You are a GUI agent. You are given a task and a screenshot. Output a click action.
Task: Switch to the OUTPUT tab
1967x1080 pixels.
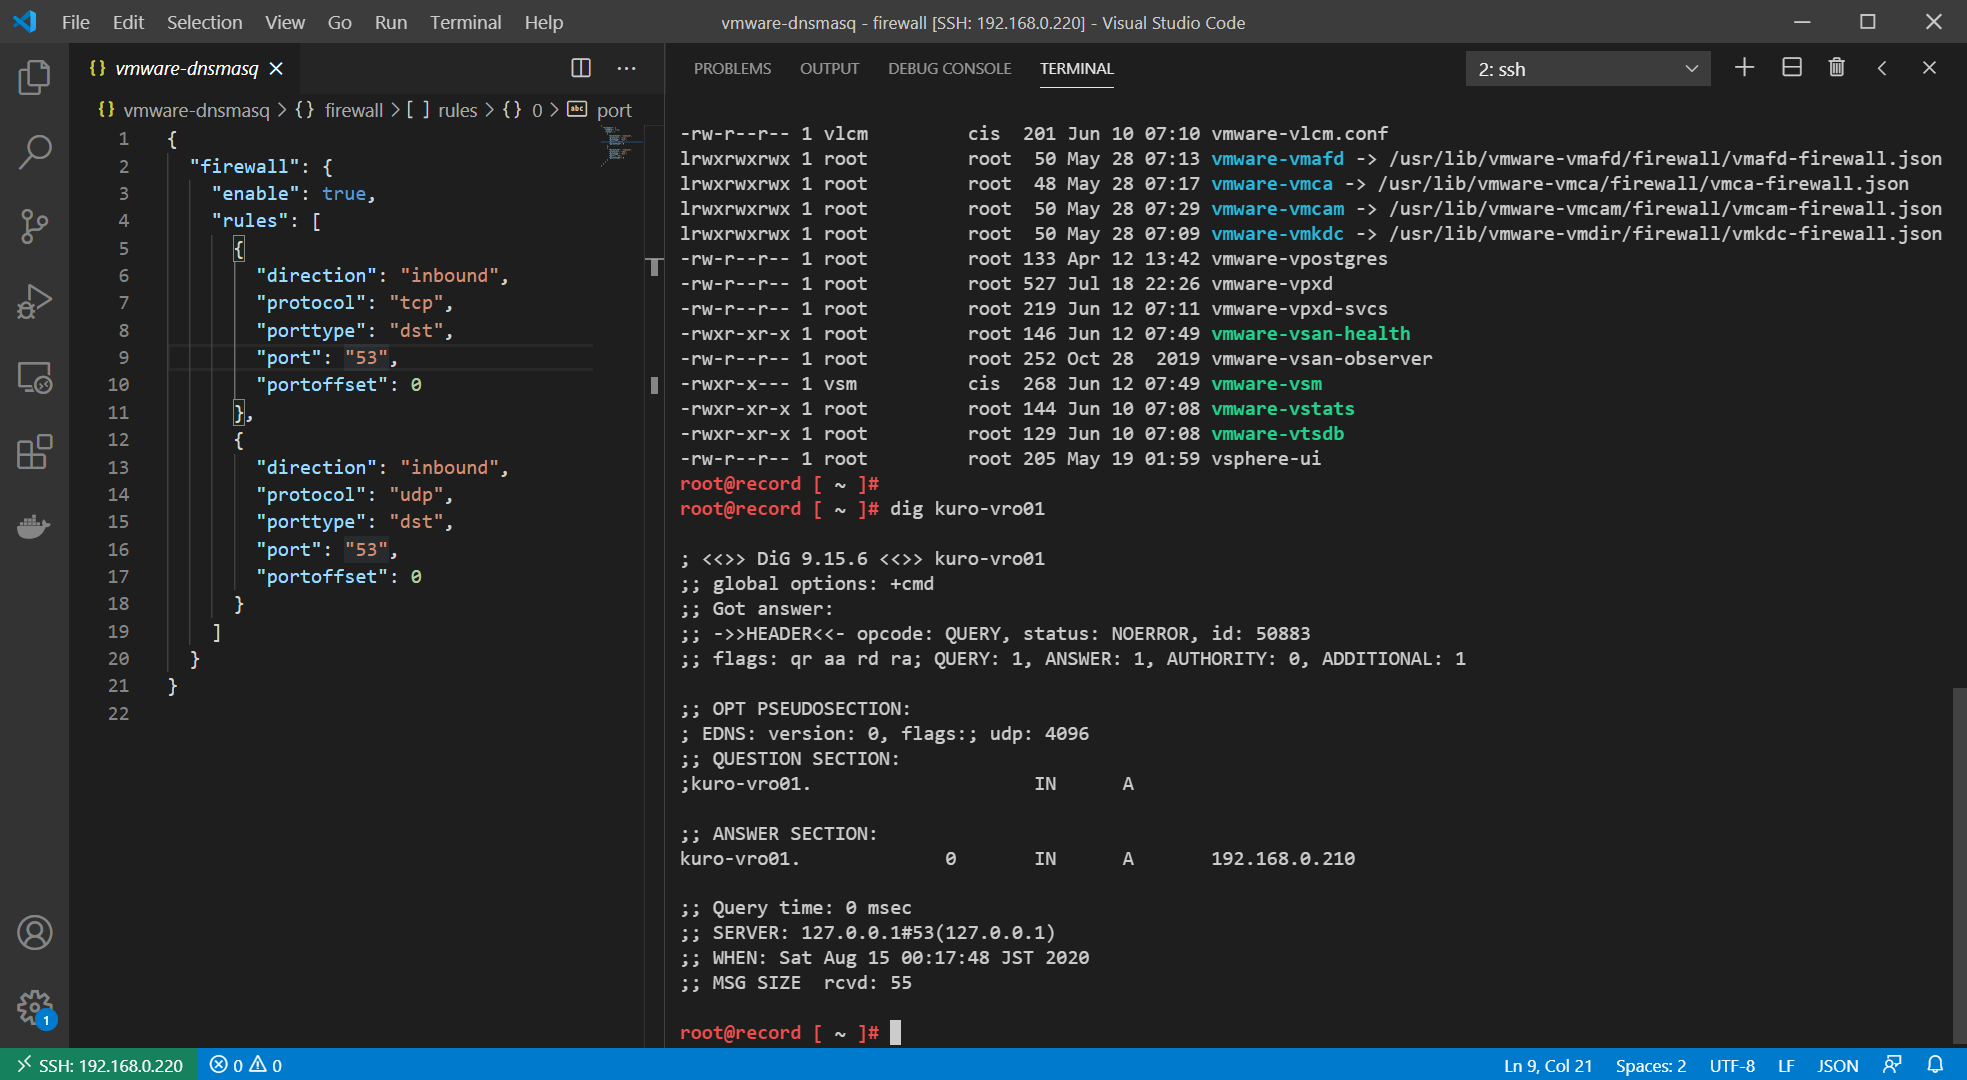click(x=829, y=68)
